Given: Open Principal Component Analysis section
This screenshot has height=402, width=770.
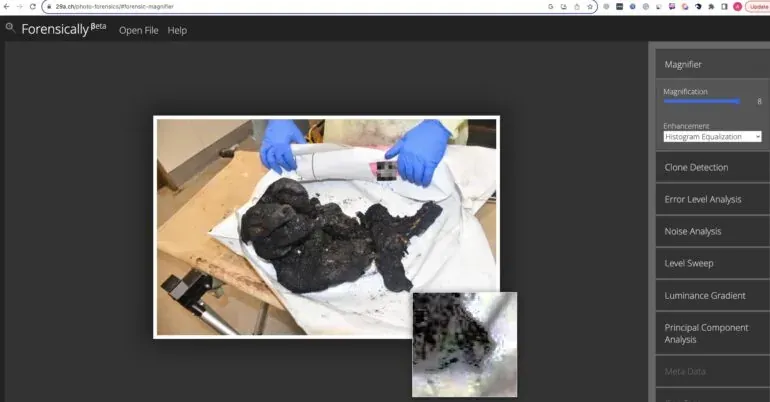Looking at the screenshot, I should click(x=713, y=333).
